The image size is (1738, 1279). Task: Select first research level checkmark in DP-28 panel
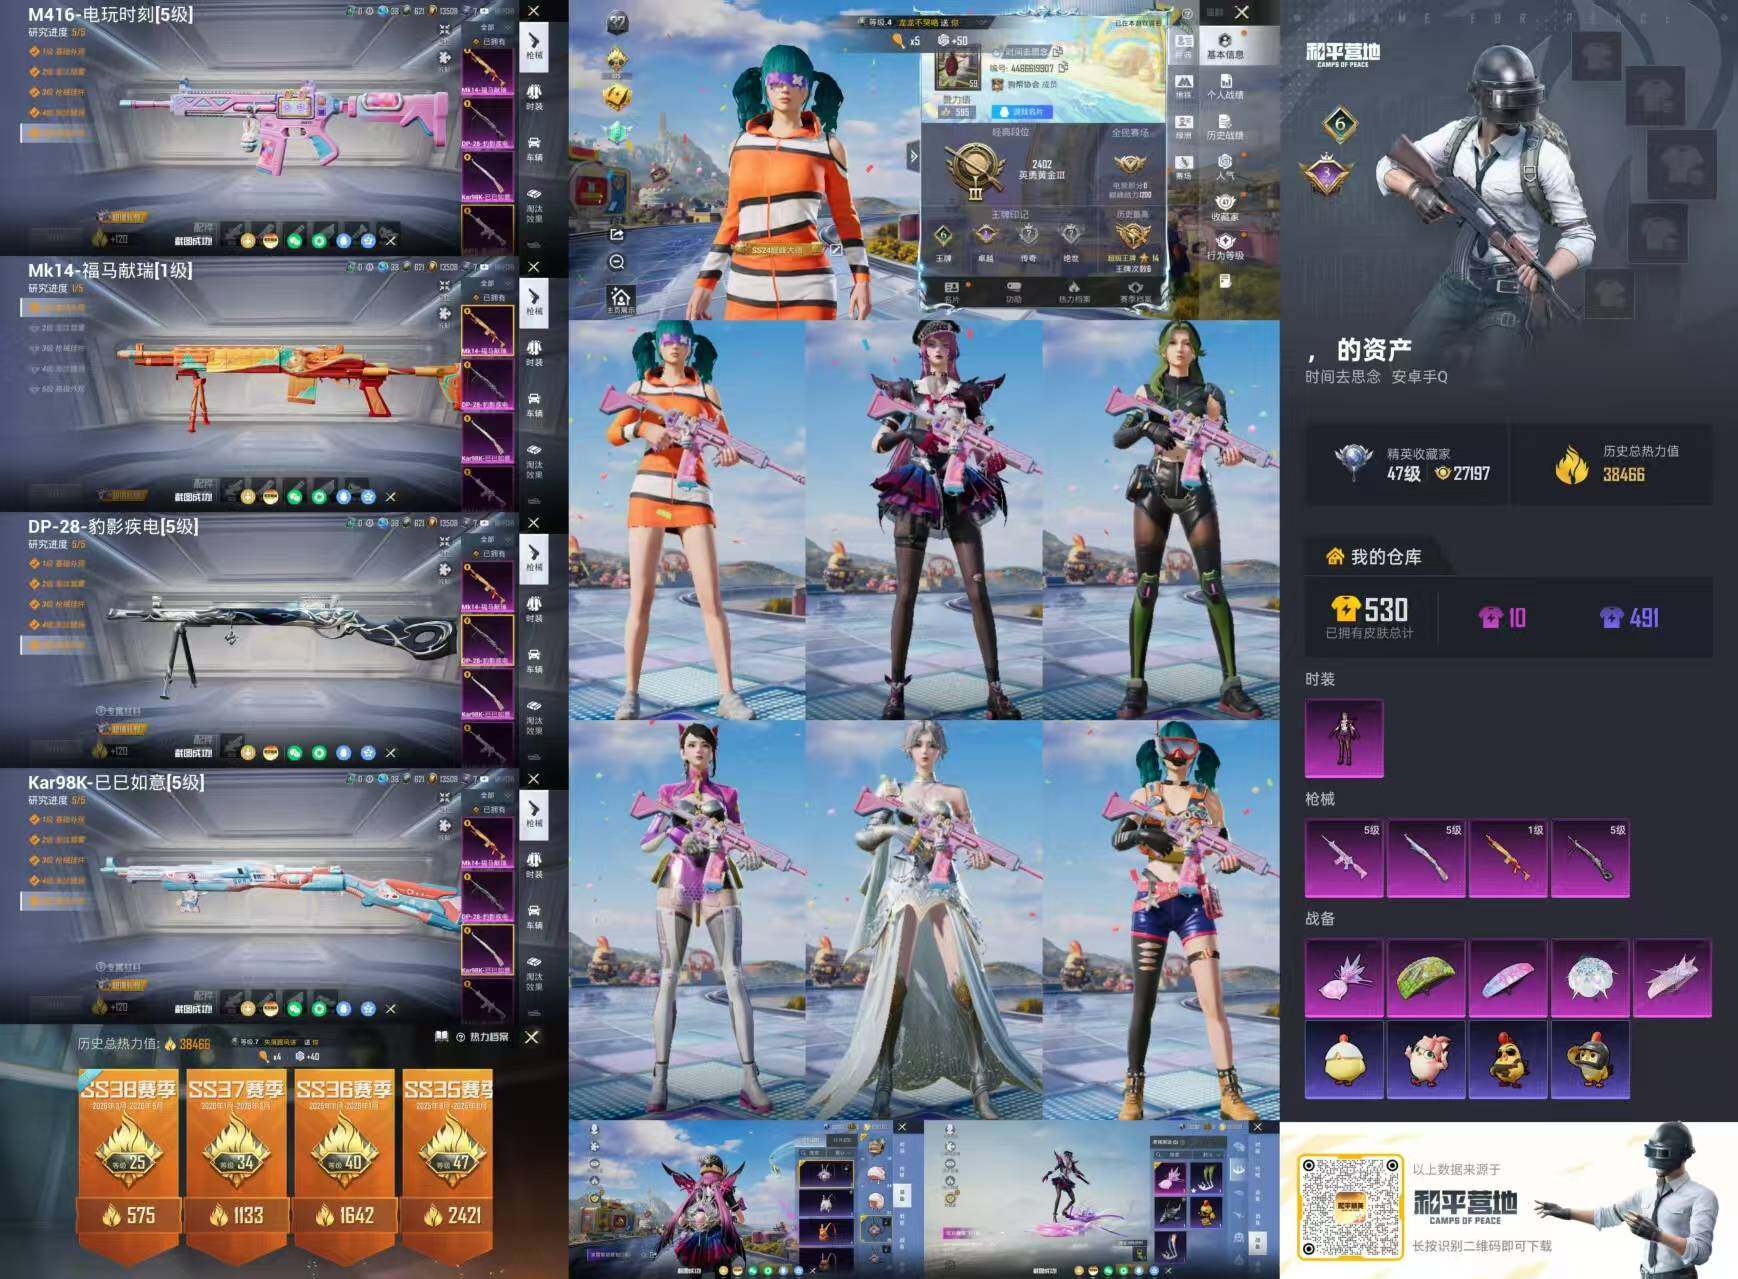pos(34,563)
